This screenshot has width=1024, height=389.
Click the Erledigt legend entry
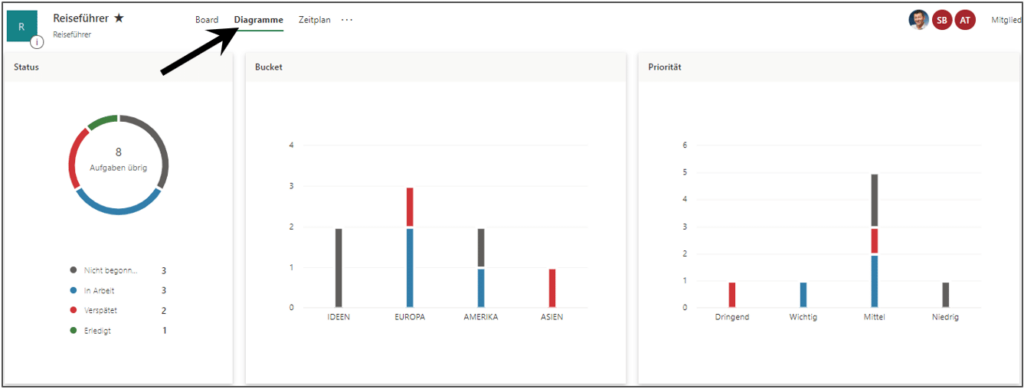pyautogui.click(x=118, y=331)
